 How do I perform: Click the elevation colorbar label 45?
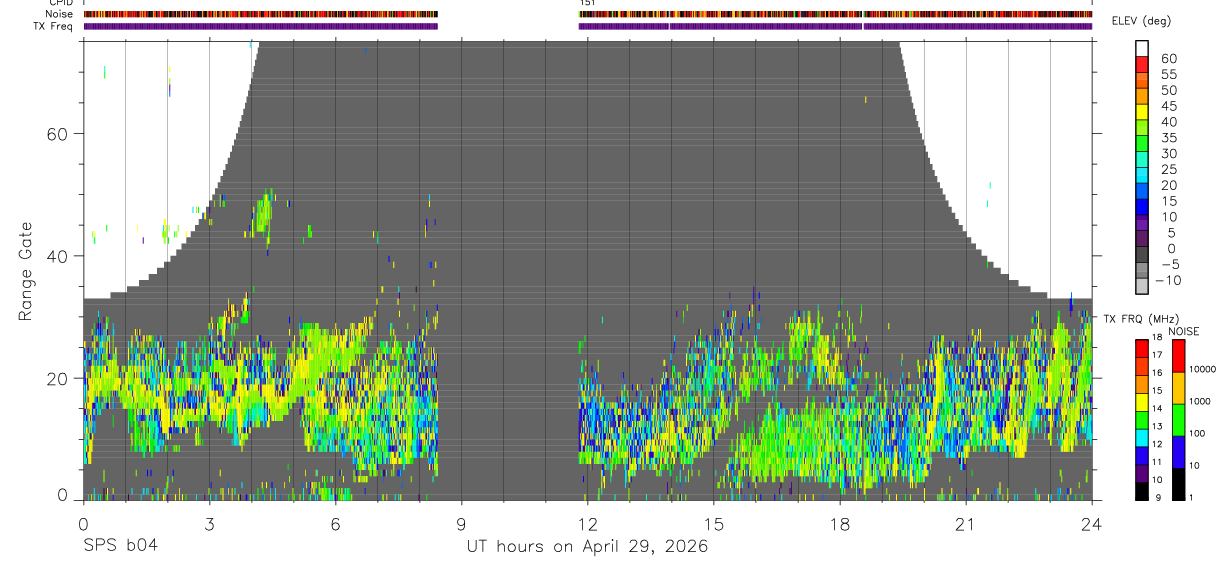coord(1168,106)
